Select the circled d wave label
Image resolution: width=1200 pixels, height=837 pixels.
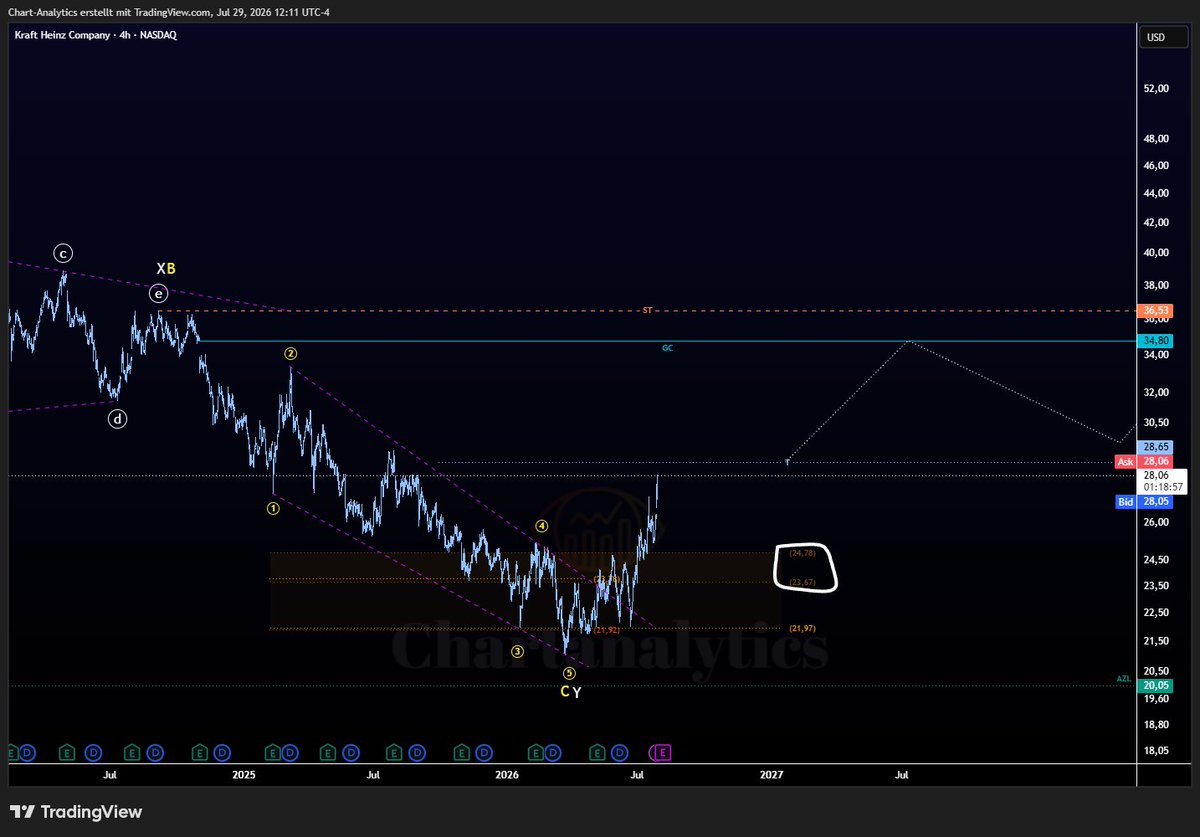click(117, 419)
